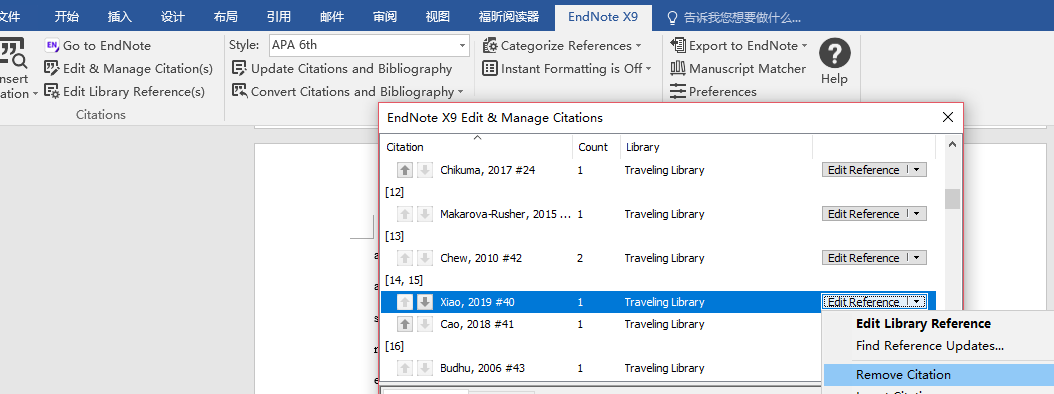This screenshot has height=394, width=1054.
Task: Click the [16] citation group label
Action: (395, 346)
